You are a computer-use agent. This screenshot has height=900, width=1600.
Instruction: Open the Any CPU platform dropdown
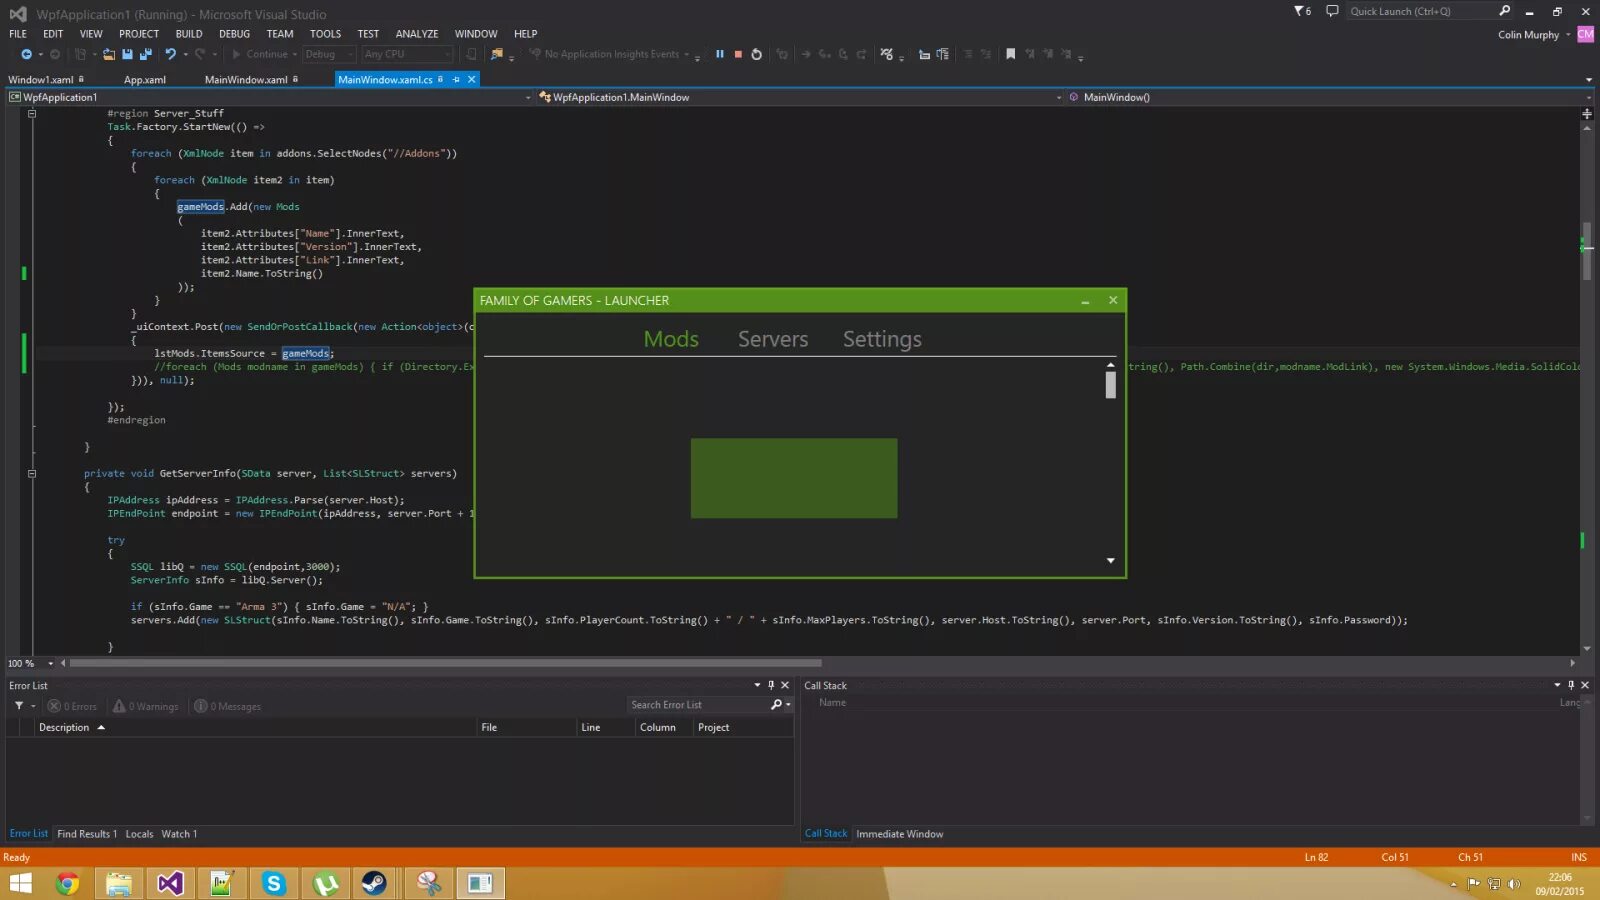408,54
